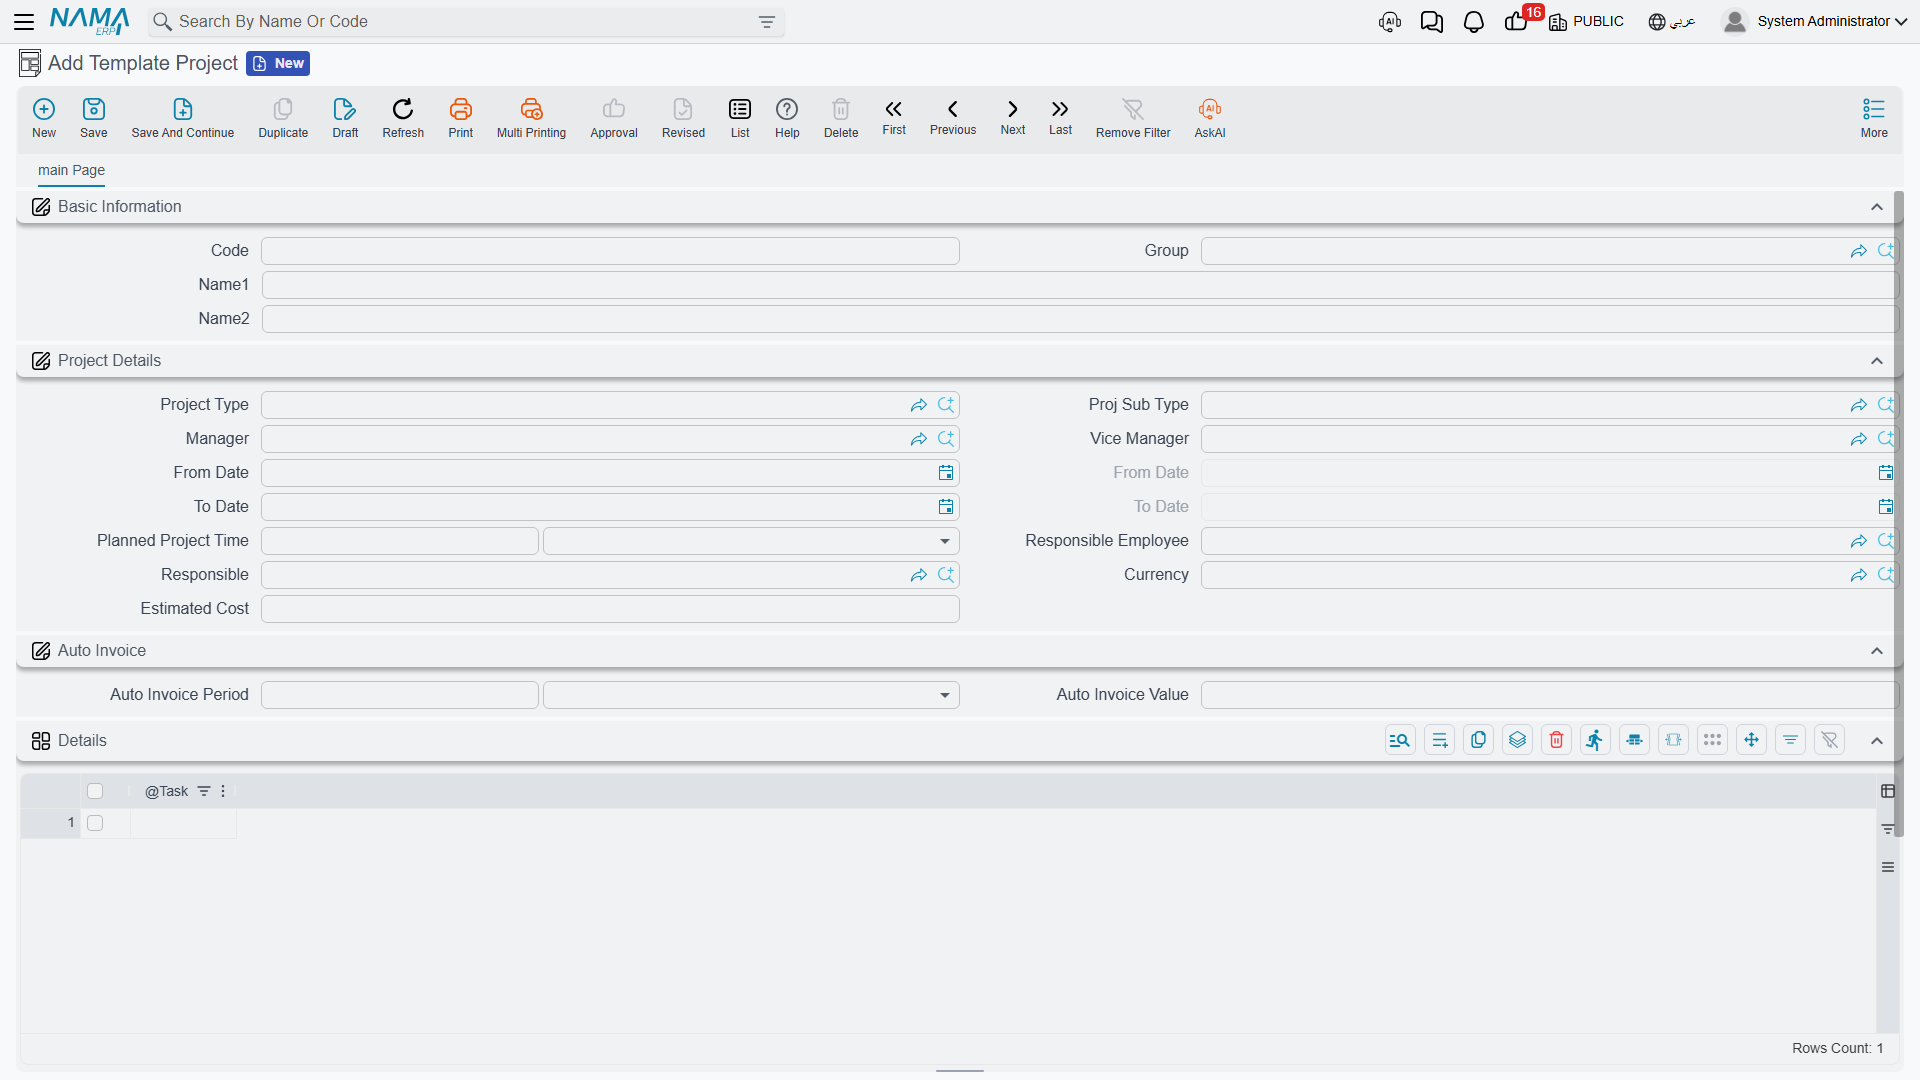The image size is (1920, 1080).
Task: Open @Task column options menu
Action: tap(223, 791)
